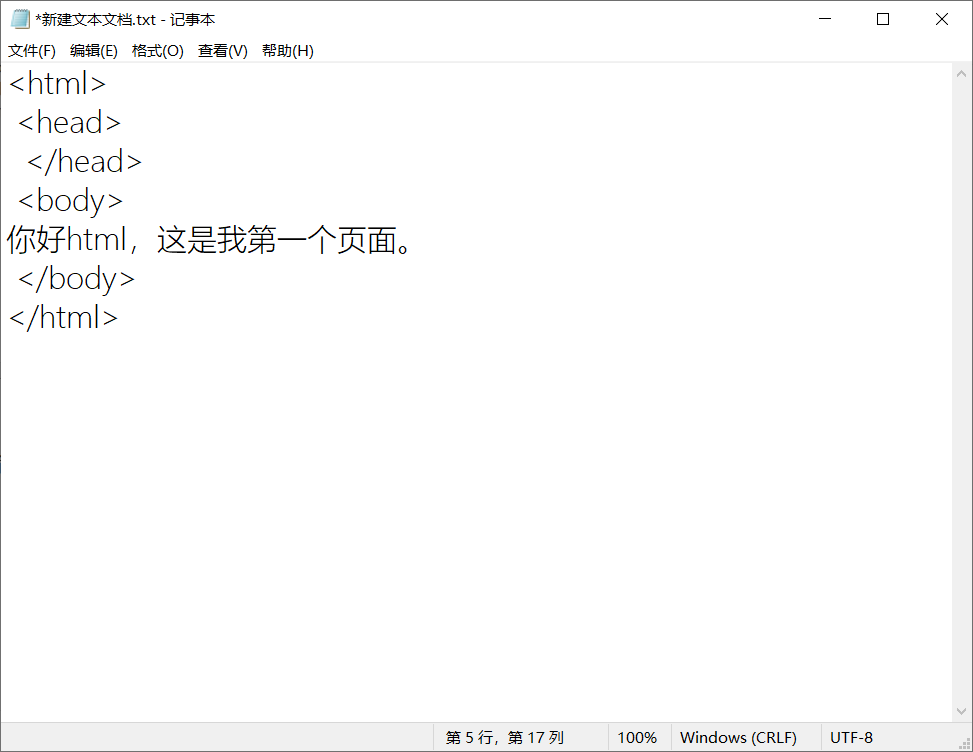This screenshot has height=752, width=973.
Task: Open the 文件(F) menu
Action: pos(32,51)
